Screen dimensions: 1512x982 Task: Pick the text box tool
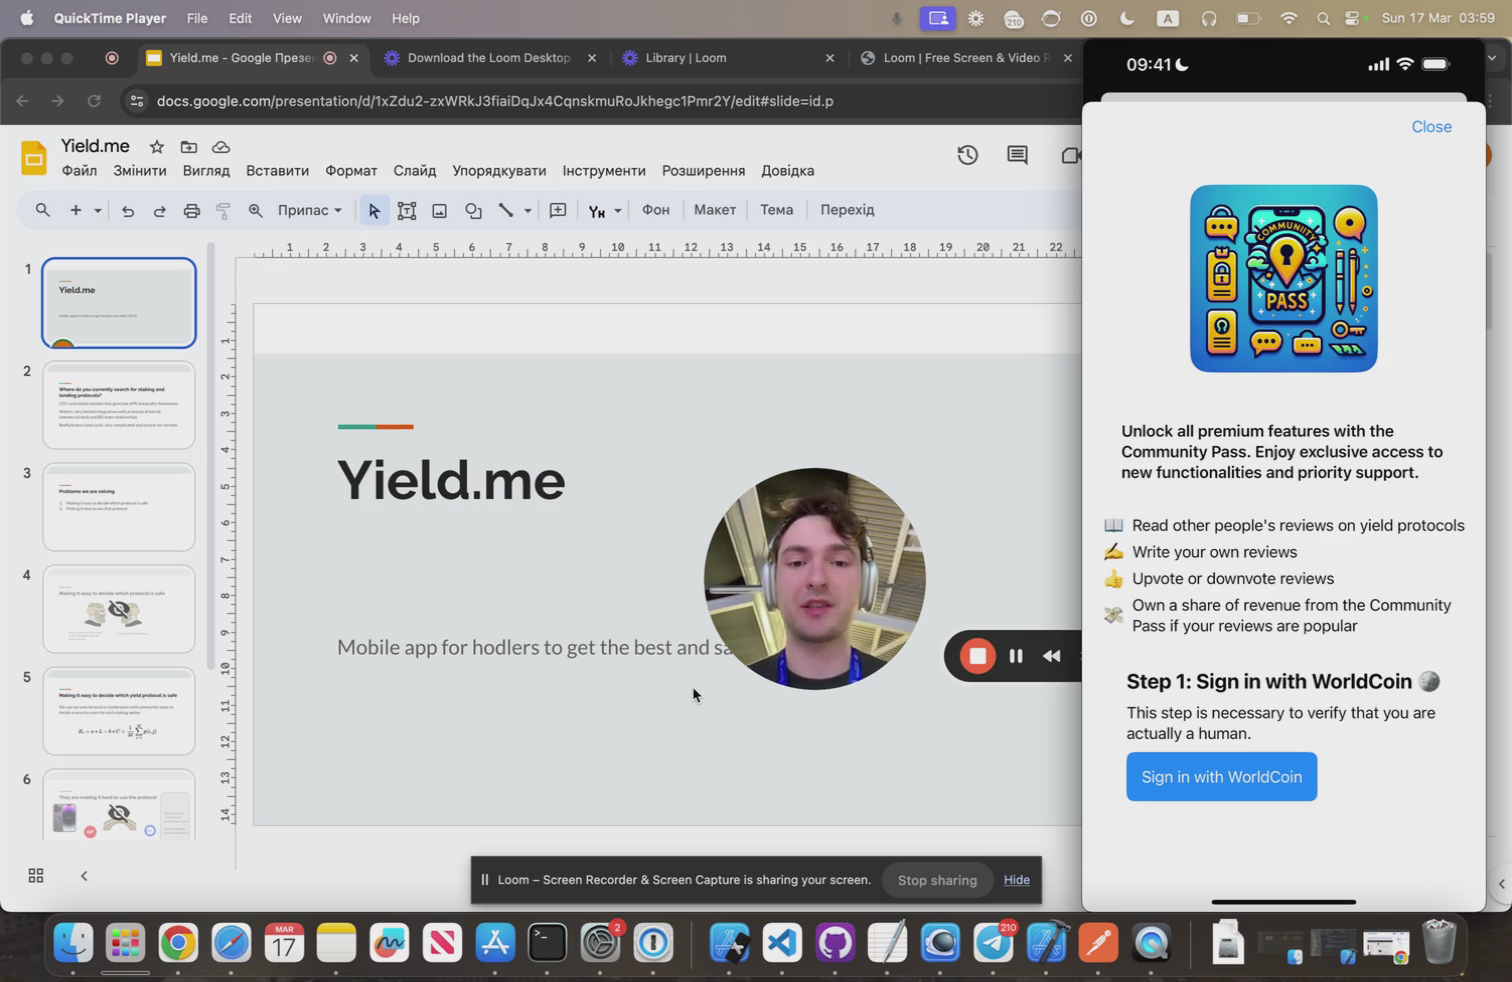point(407,210)
